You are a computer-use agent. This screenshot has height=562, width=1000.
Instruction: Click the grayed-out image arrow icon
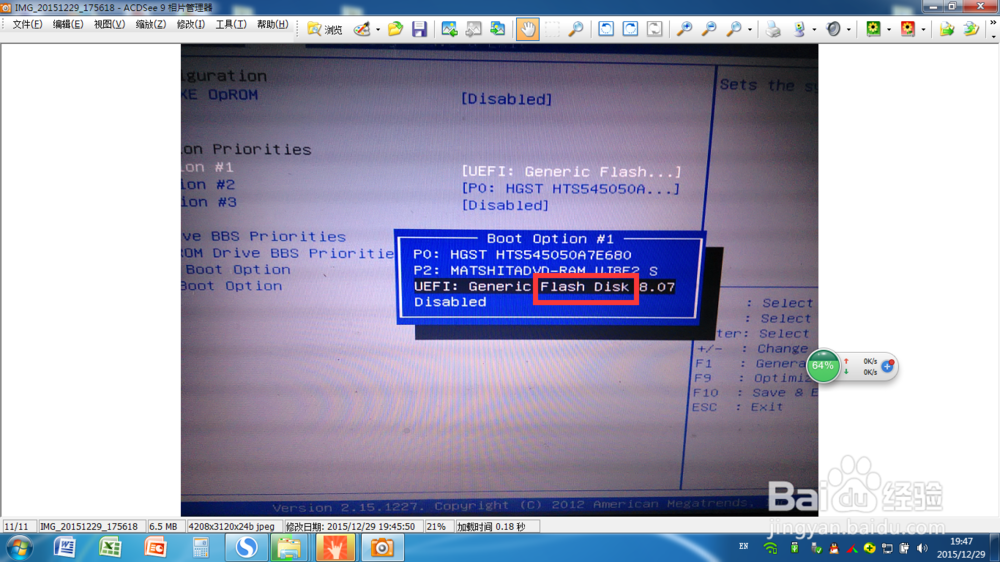(473, 29)
